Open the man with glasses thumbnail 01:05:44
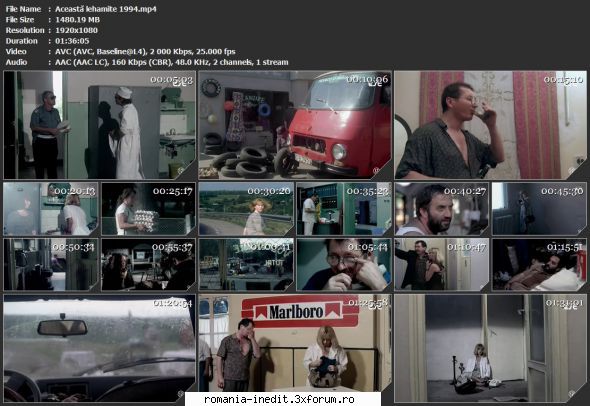The height and width of the screenshot is (406, 590). pyautogui.click(x=344, y=265)
